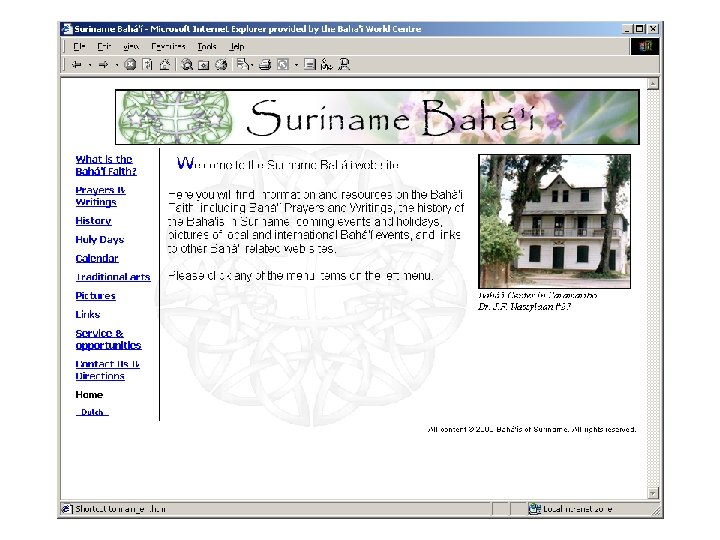Open the Back button history dropdown arrow

(90, 65)
